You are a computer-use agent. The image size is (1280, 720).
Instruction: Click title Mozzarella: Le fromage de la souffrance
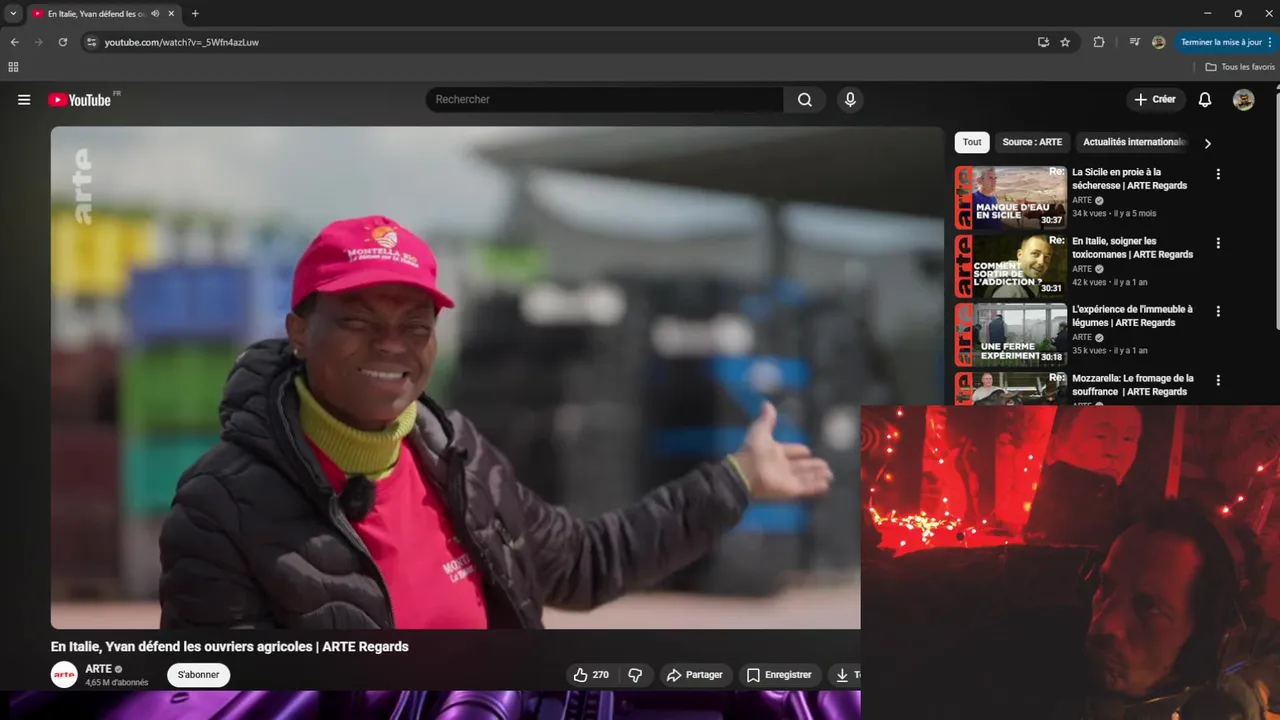[1133, 385]
